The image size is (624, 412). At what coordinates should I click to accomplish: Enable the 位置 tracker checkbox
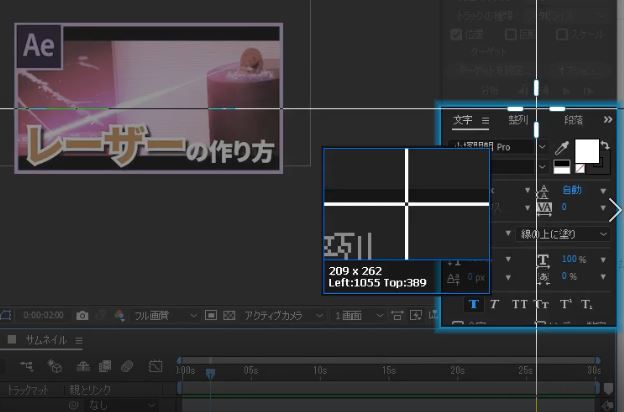coord(456,35)
